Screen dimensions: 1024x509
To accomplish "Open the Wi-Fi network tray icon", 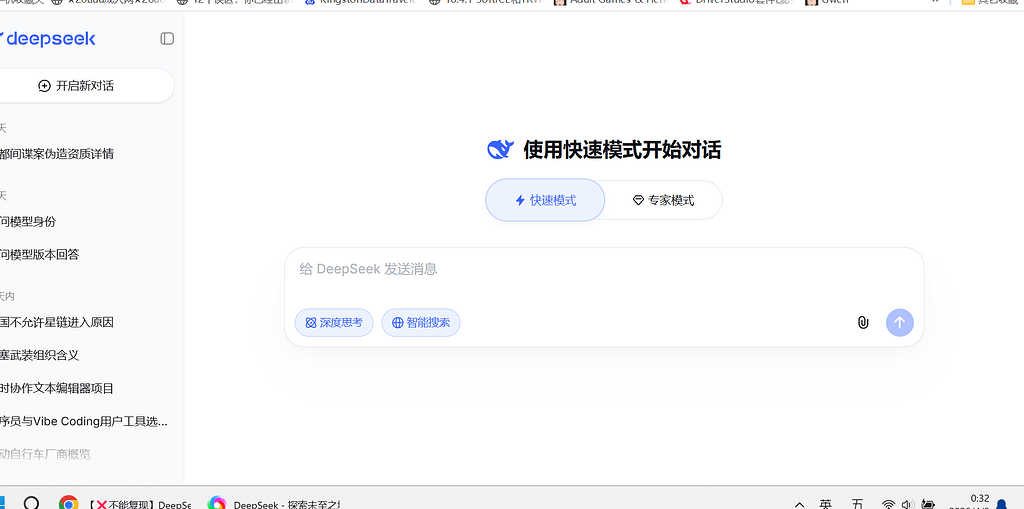I will tap(888, 504).
